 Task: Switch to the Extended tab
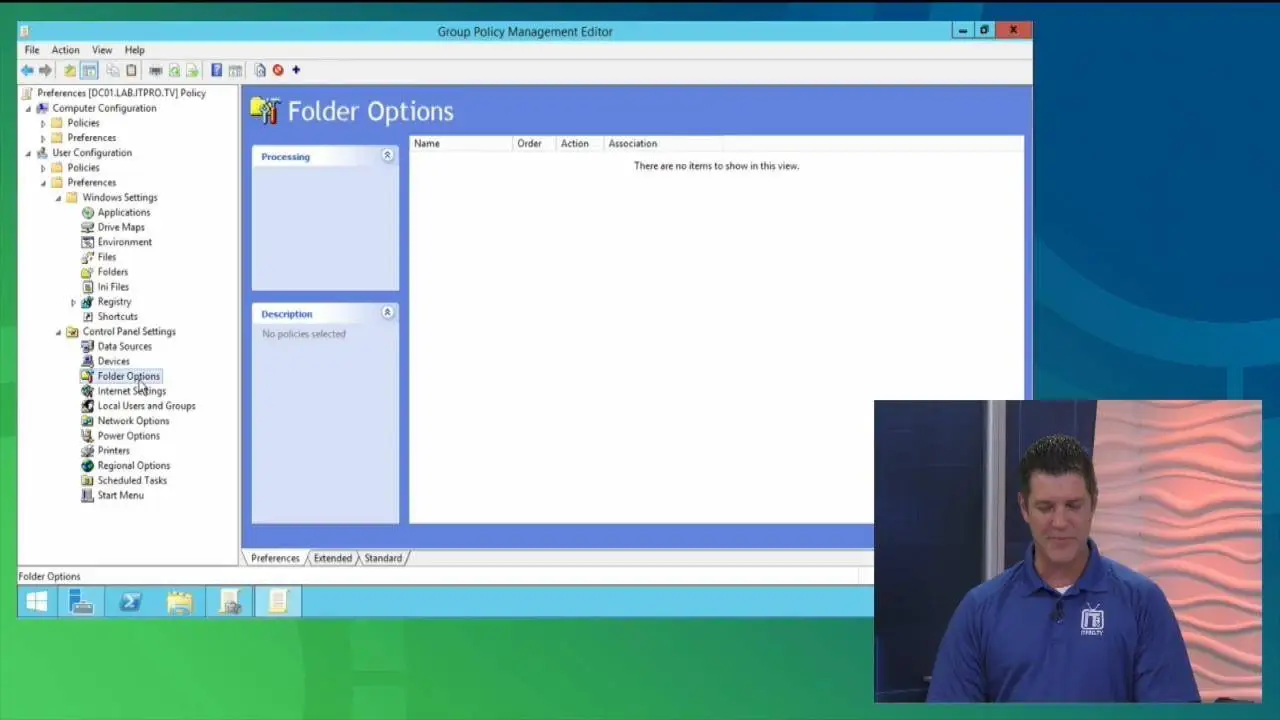(x=333, y=558)
